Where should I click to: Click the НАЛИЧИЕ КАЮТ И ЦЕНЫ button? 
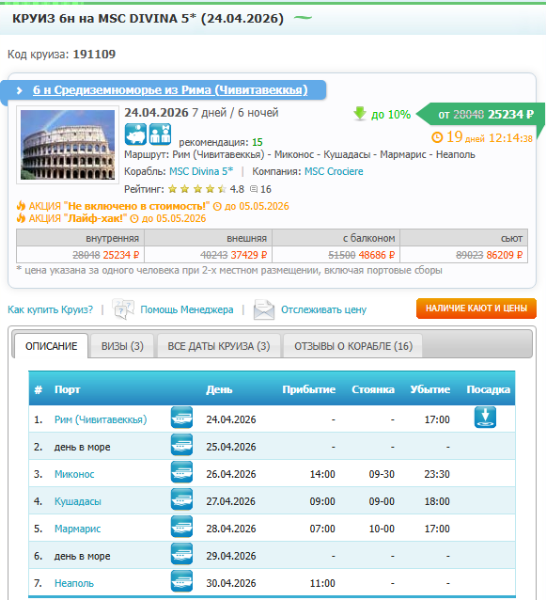pos(476,308)
